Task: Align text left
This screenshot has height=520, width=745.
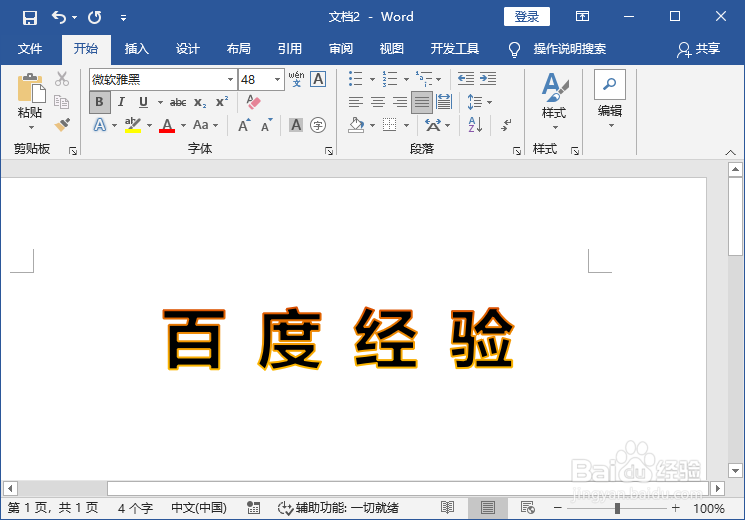Action: coord(355,102)
